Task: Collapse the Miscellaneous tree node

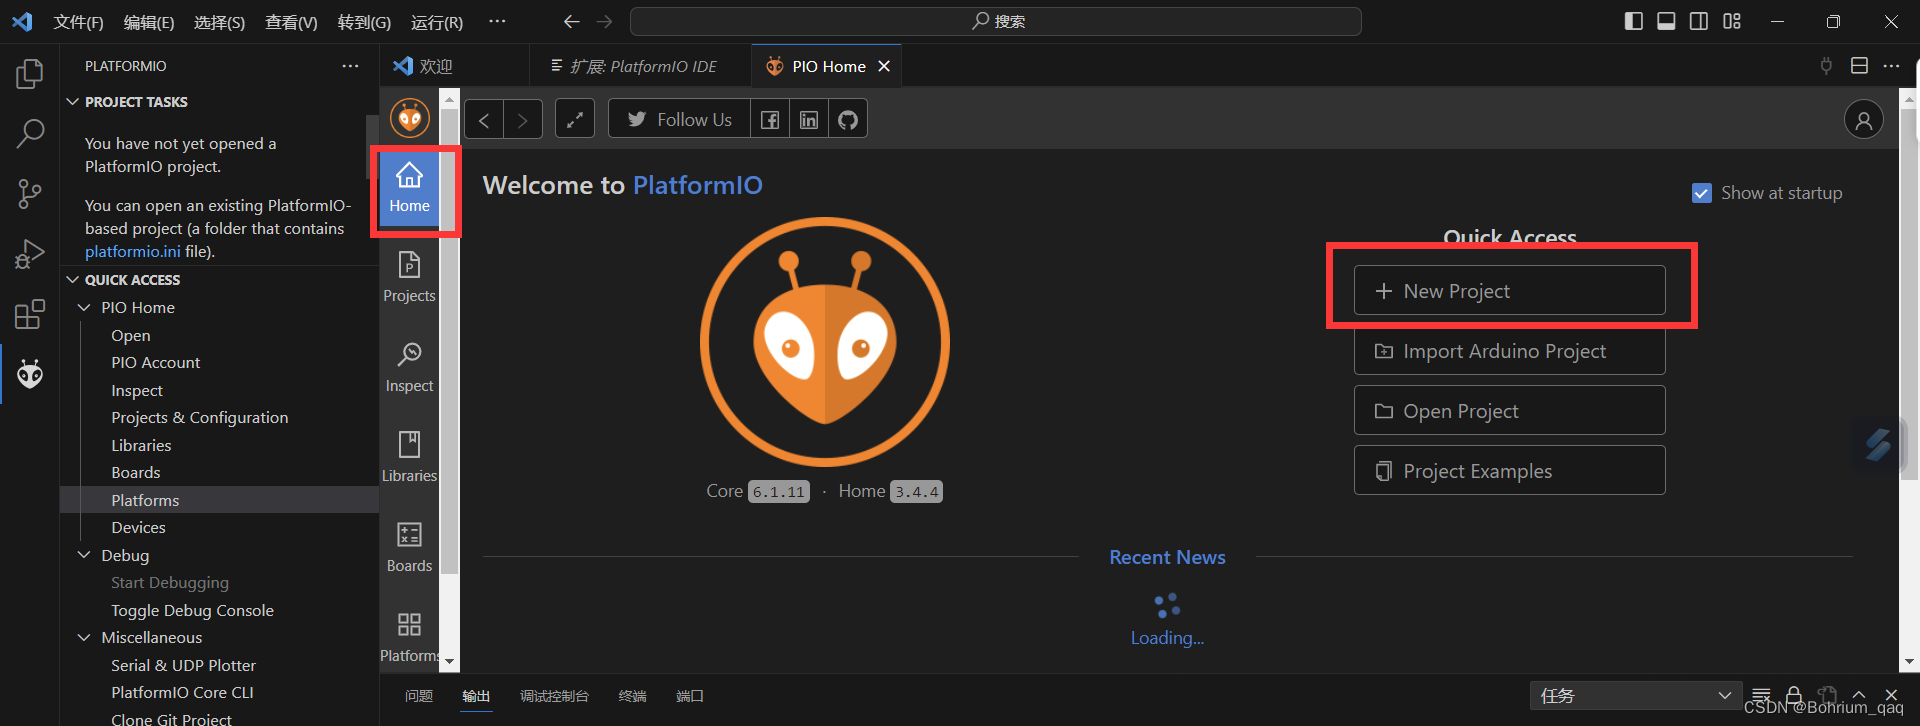Action: pos(84,637)
